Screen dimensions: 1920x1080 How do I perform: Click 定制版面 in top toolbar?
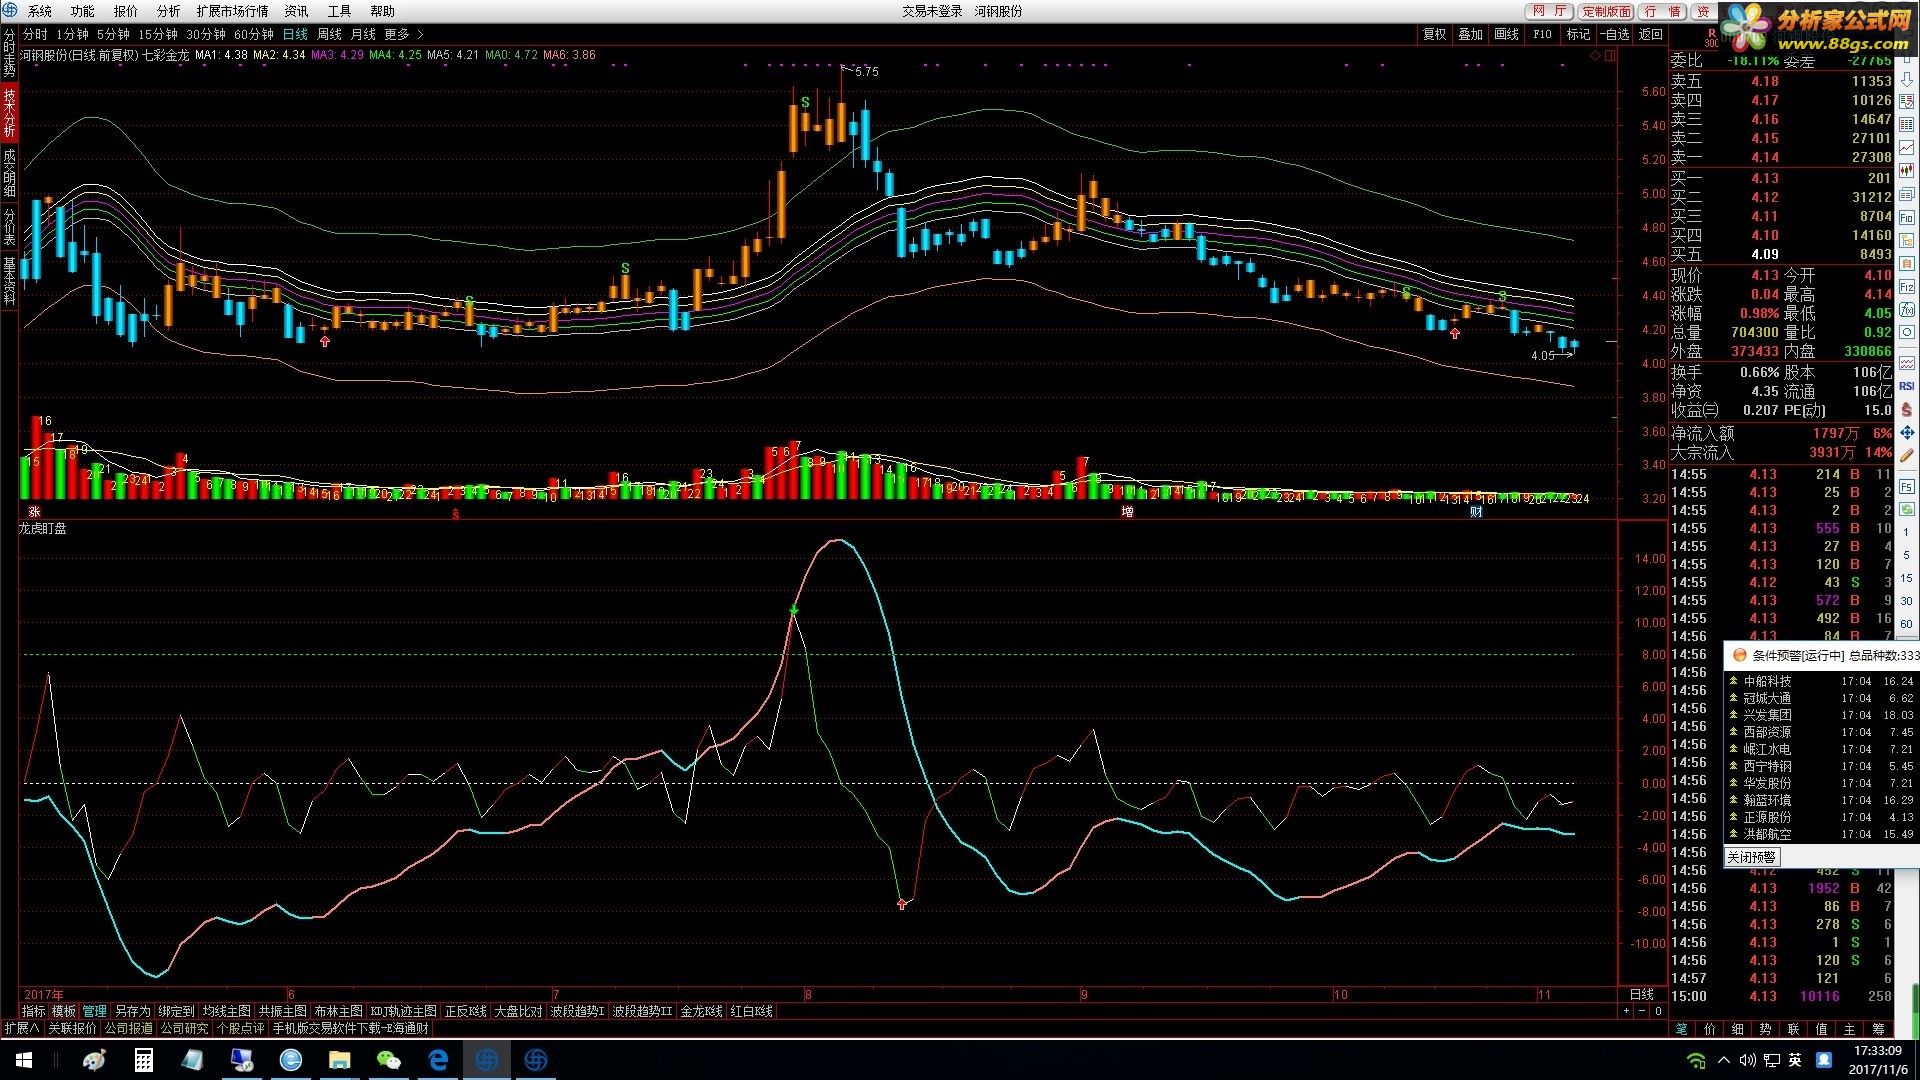pyautogui.click(x=1607, y=11)
